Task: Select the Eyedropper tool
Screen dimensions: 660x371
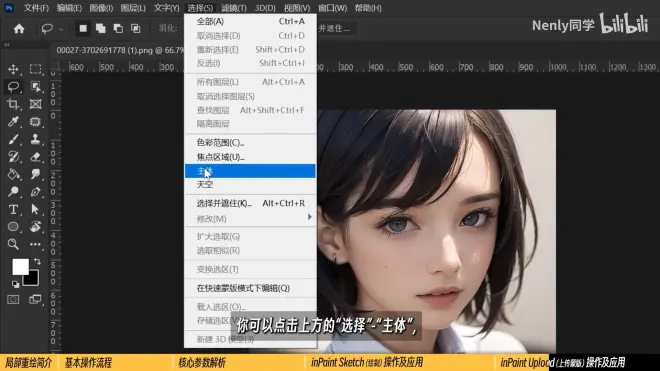Action: tap(13, 122)
